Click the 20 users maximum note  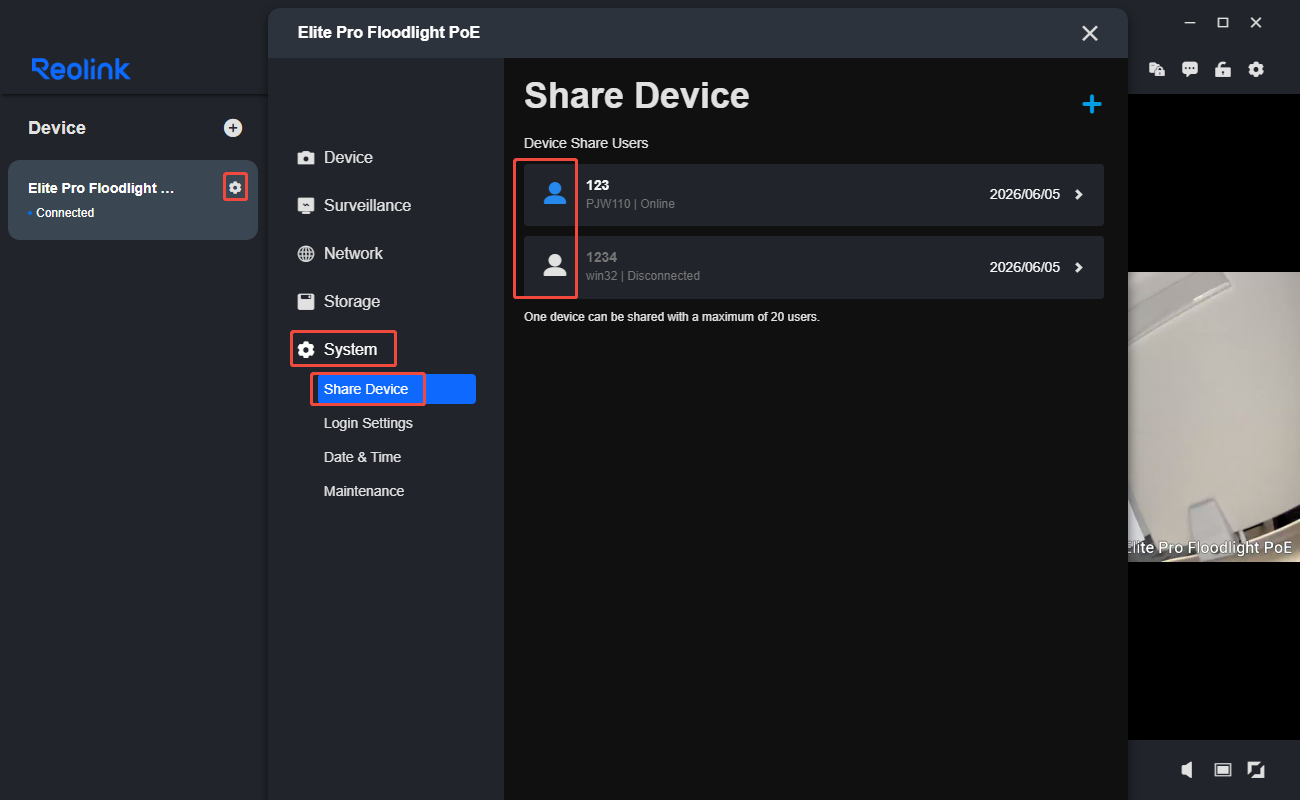672,317
